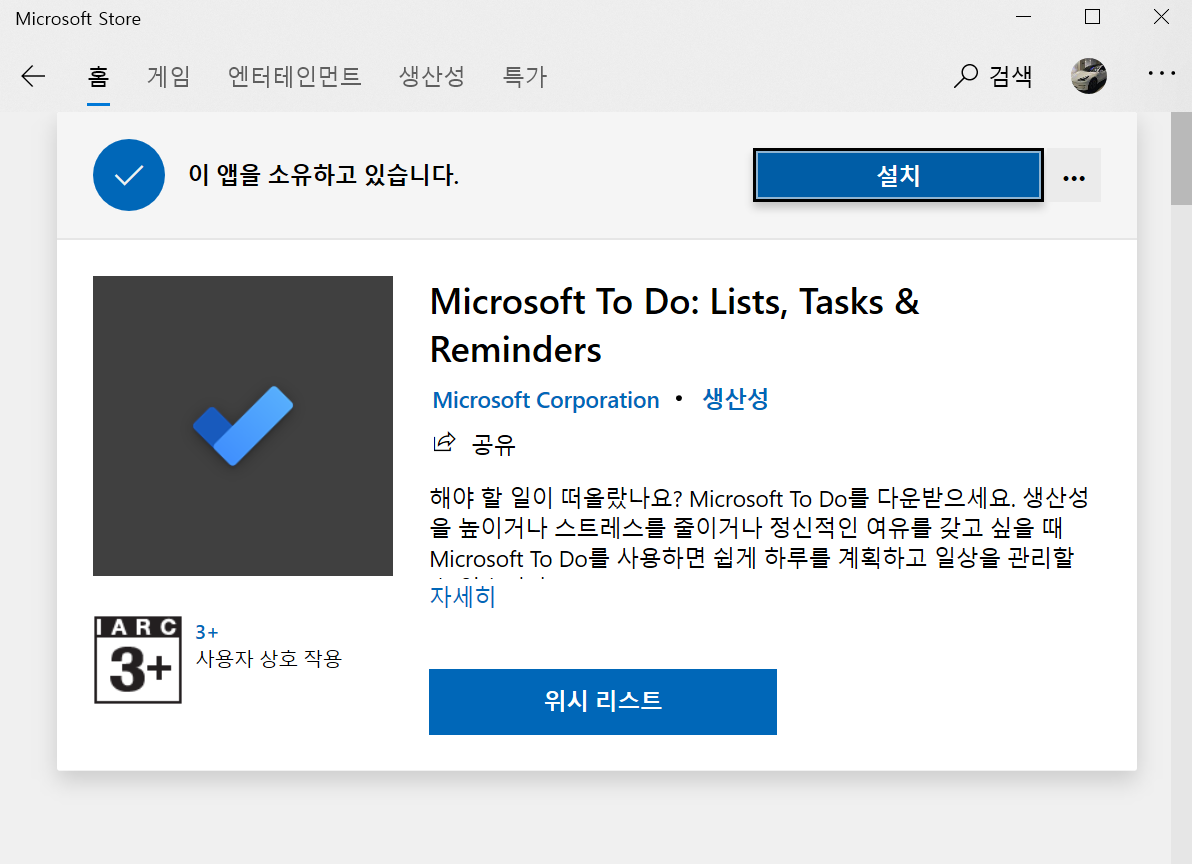
Task: Switch to the 게임 tab
Action: 168,76
